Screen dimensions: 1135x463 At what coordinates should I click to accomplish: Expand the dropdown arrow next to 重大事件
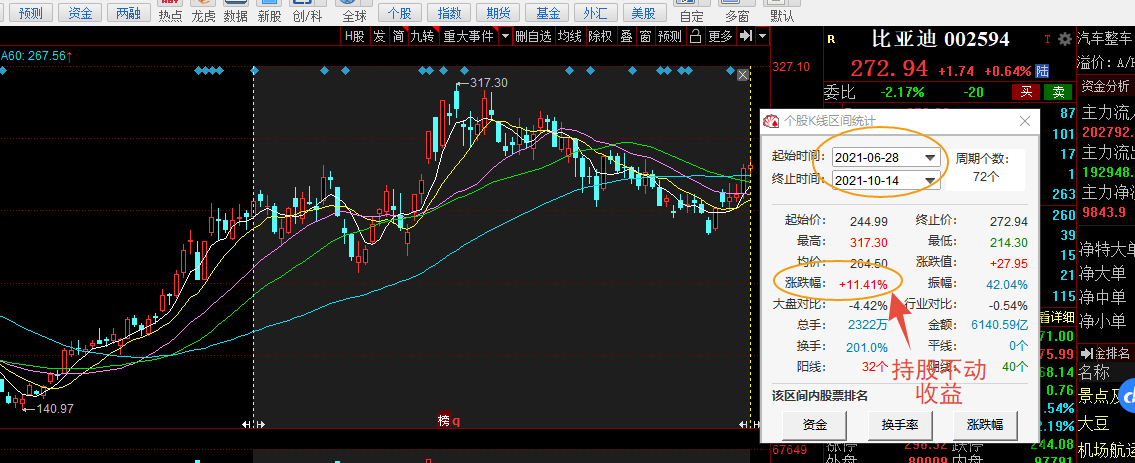505,36
